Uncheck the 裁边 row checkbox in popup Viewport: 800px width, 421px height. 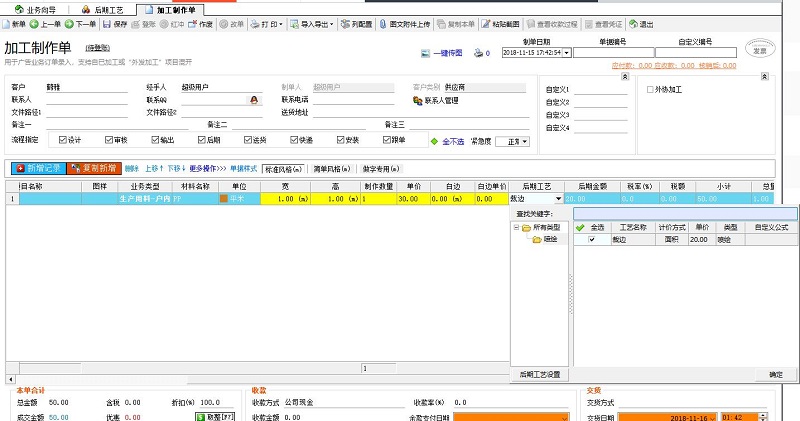tap(592, 239)
